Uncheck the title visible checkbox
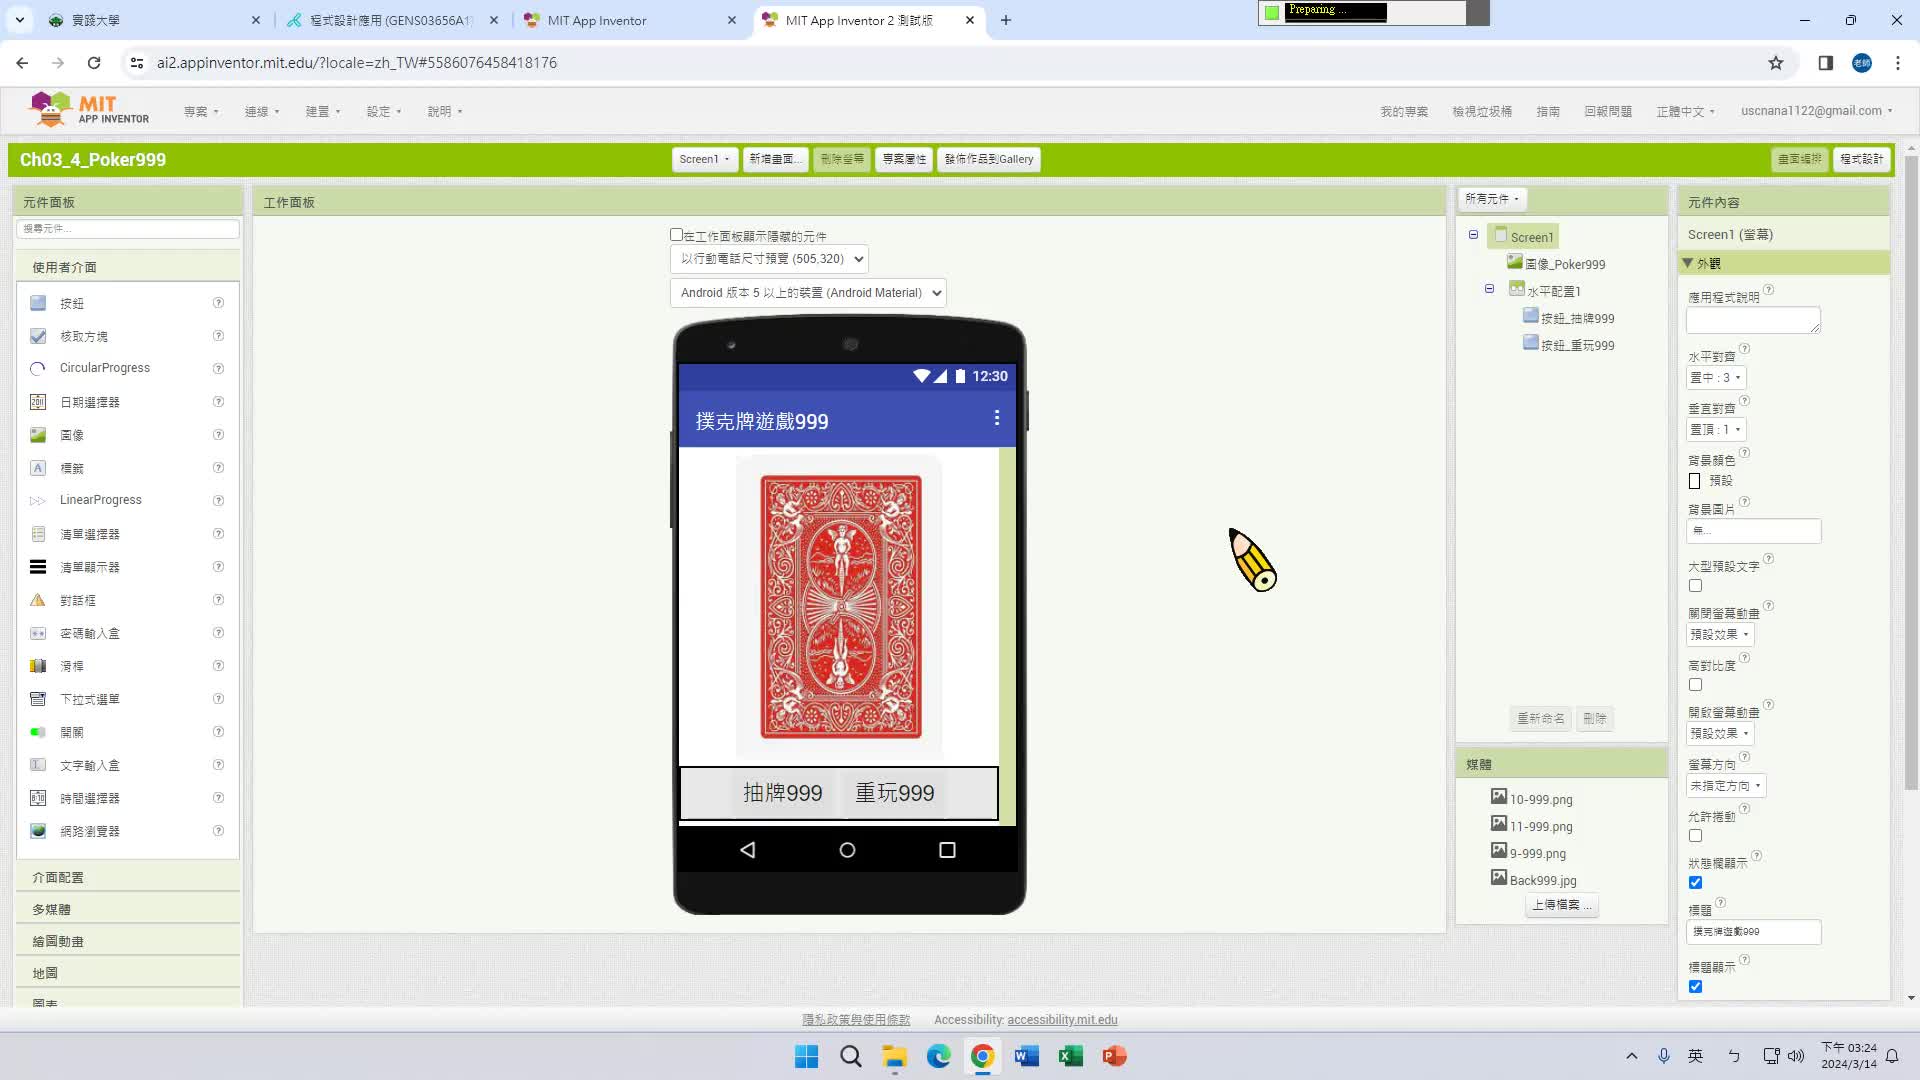This screenshot has width=1920, height=1080. point(1695,987)
